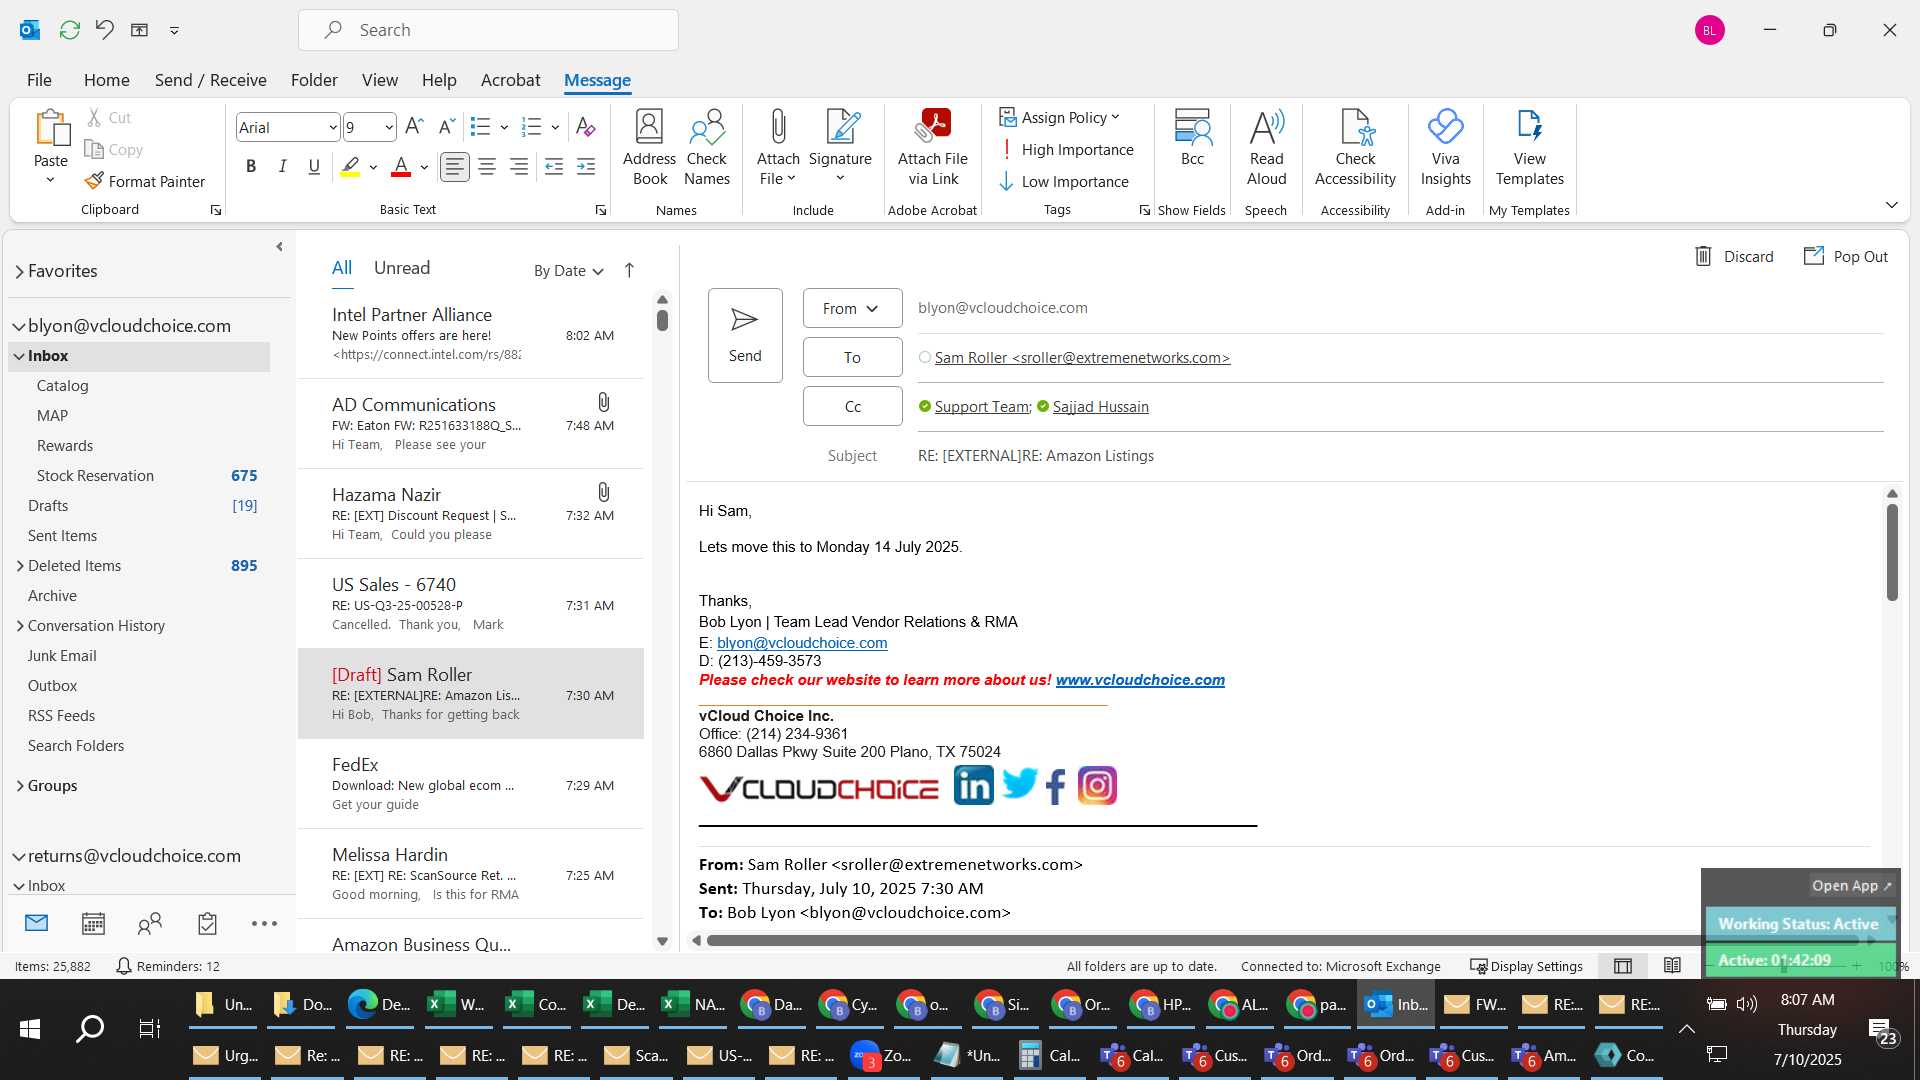The height and width of the screenshot is (1080, 1920).
Task: Show only Unread messages
Action: click(x=402, y=268)
